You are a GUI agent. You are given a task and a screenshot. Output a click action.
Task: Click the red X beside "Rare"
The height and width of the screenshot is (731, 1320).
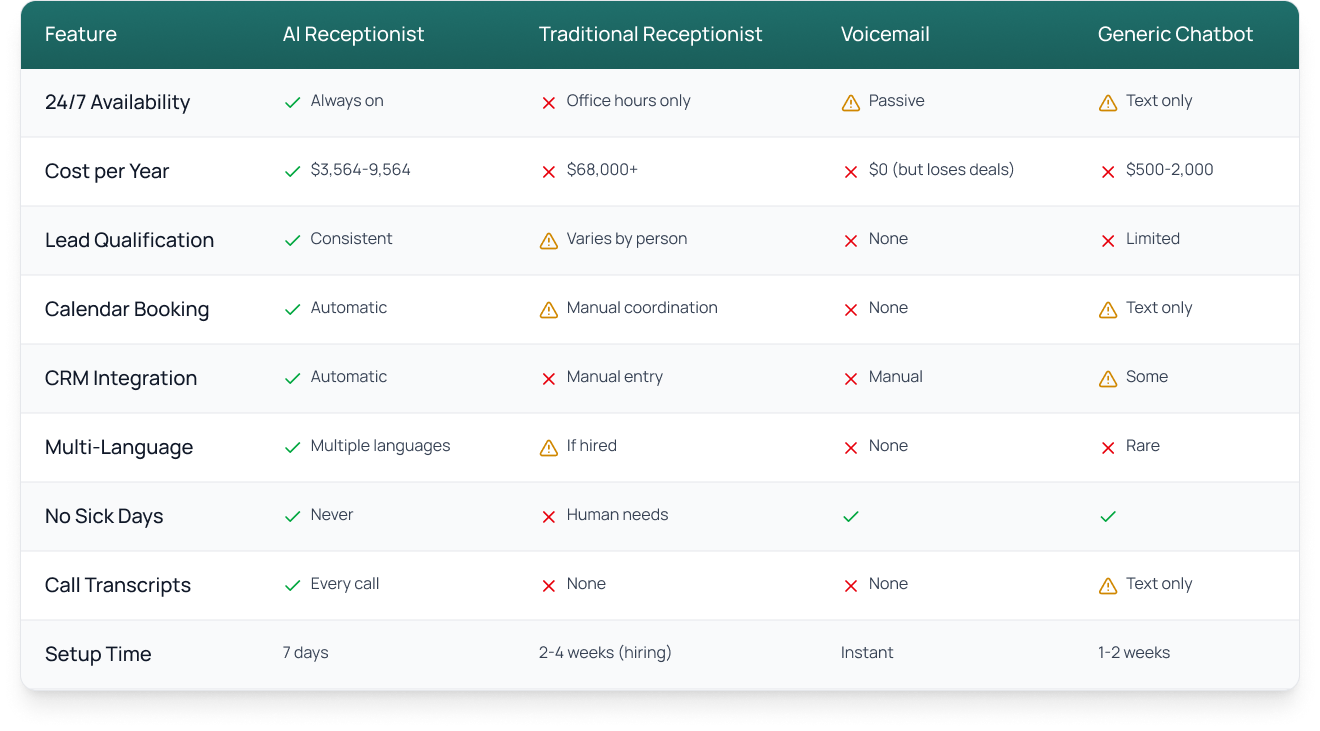pyautogui.click(x=1107, y=447)
